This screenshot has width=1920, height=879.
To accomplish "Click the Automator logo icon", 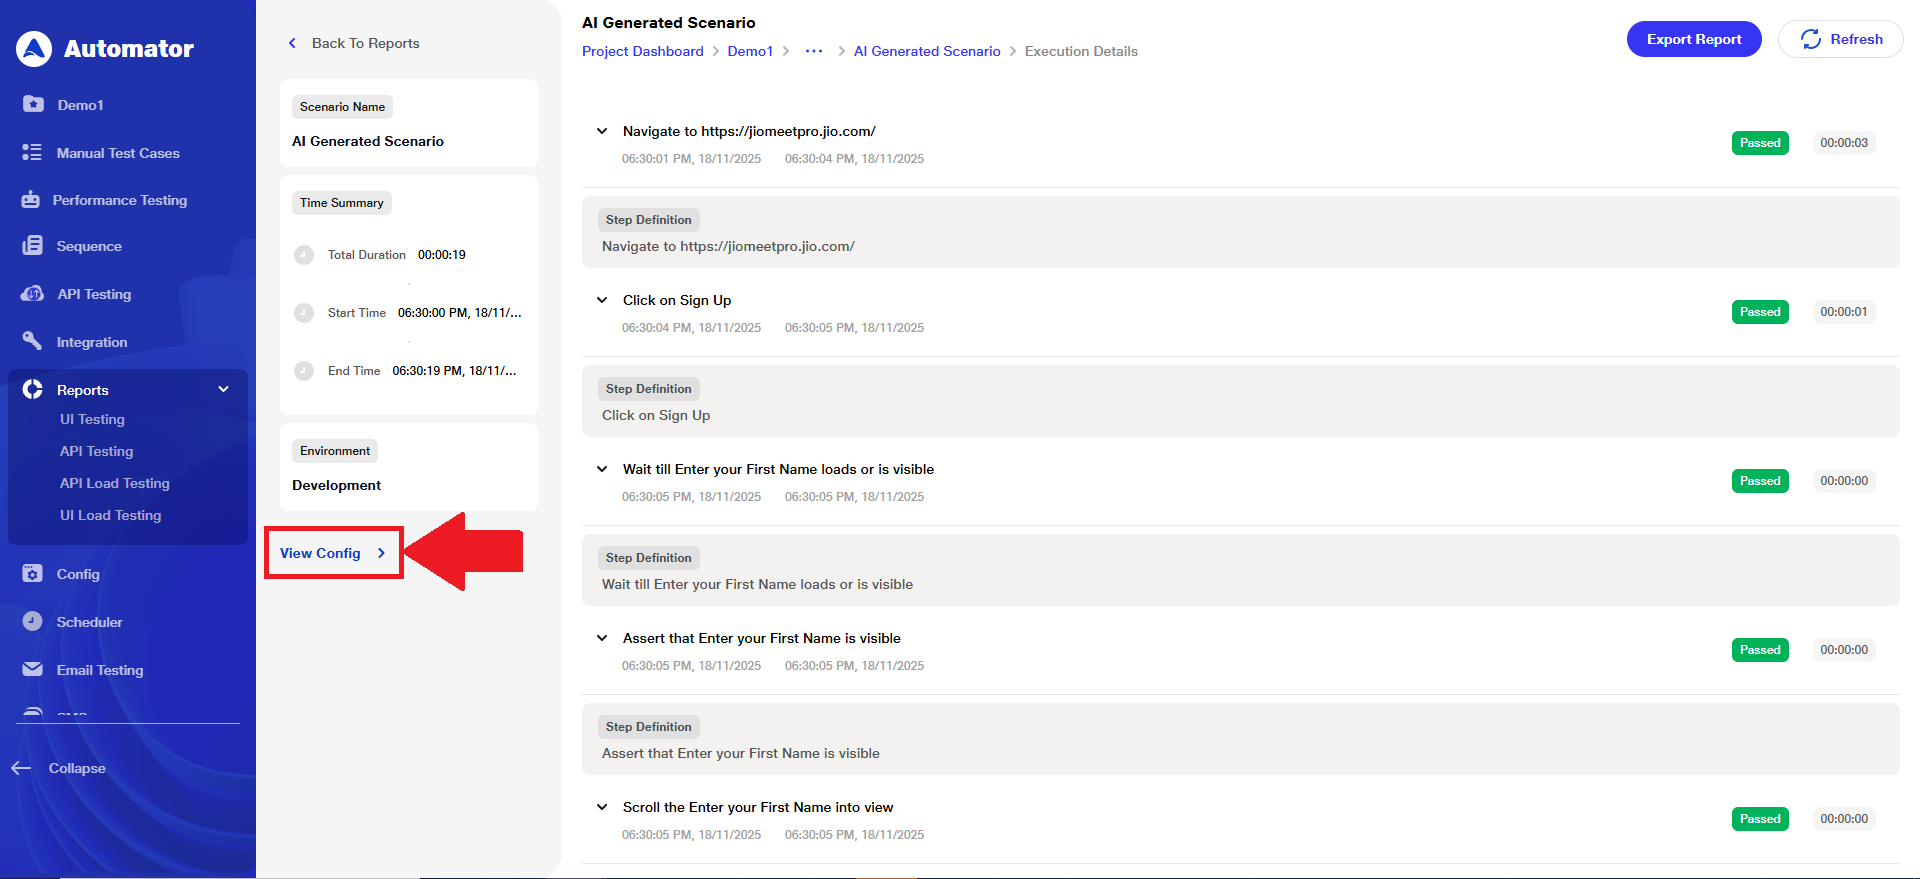I will click(x=34, y=48).
